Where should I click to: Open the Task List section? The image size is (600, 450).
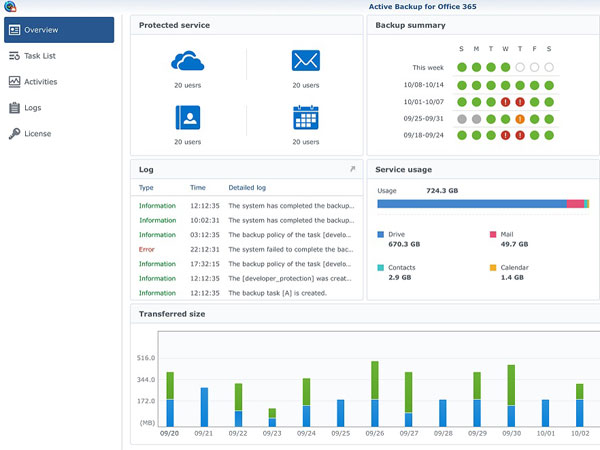(x=59, y=56)
